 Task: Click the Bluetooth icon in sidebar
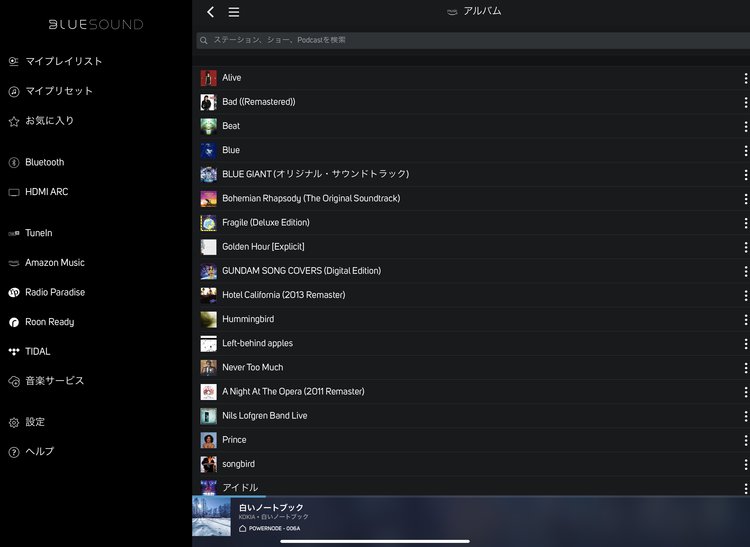14,162
